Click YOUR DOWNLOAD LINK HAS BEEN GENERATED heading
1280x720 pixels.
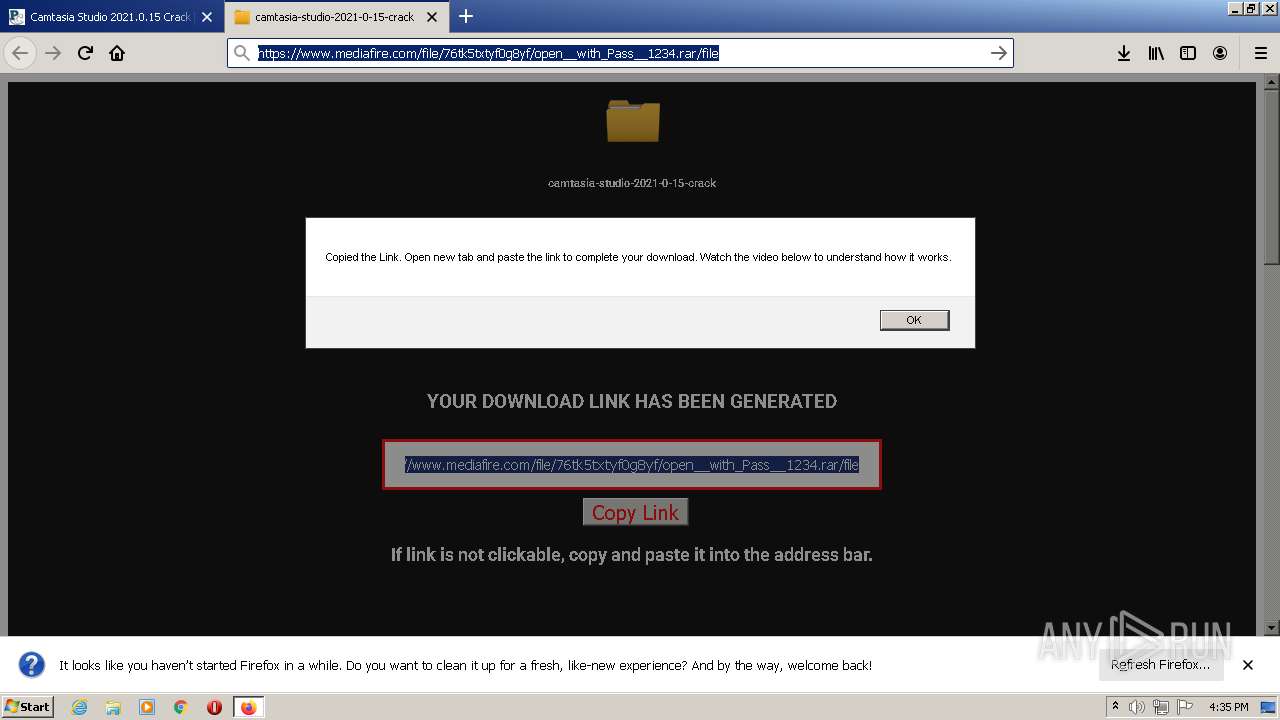pos(632,401)
